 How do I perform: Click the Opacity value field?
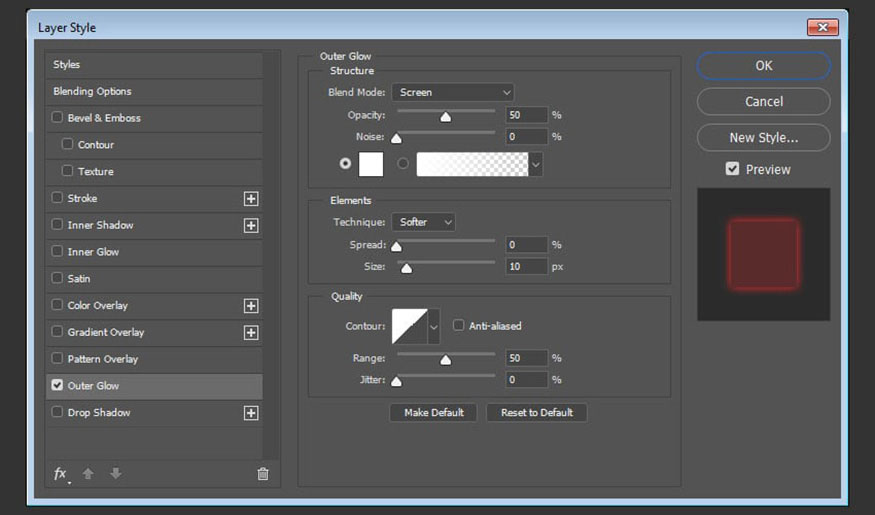[x=526, y=115]
